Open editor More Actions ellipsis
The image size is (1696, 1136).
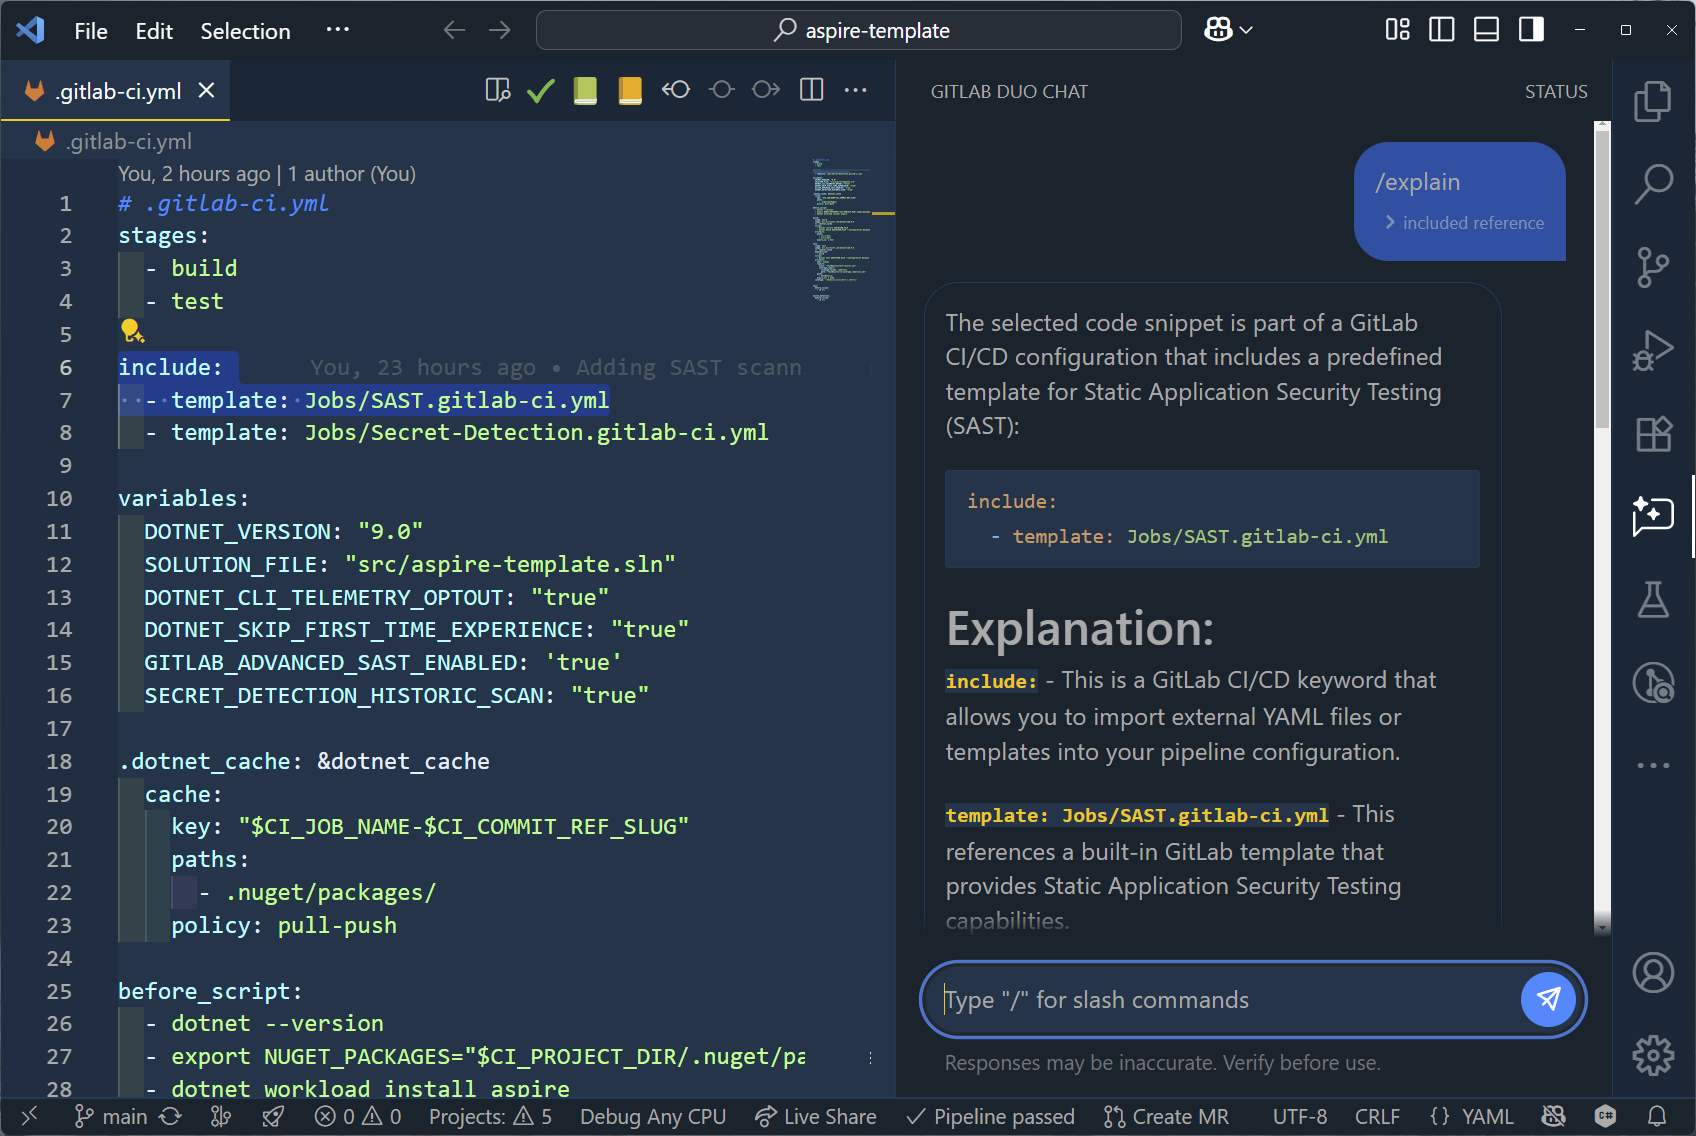(856, 90)
